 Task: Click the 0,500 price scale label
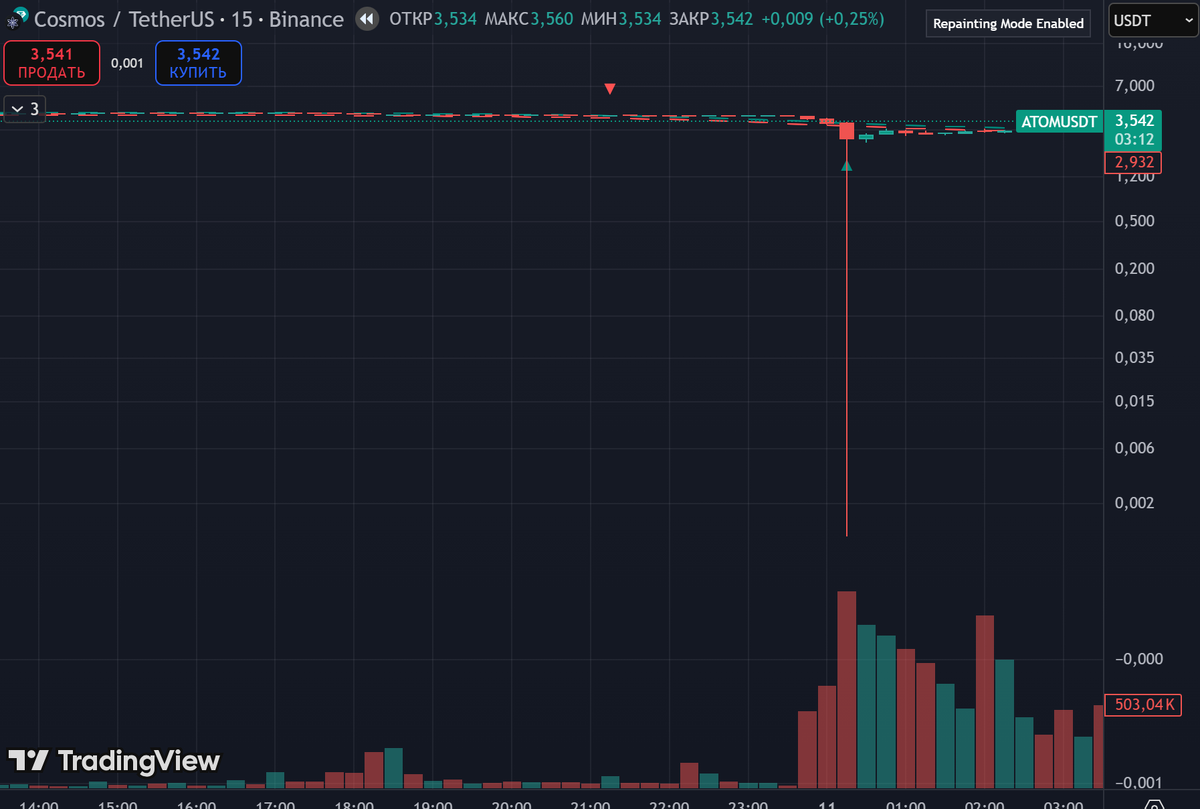(1134, 221)
